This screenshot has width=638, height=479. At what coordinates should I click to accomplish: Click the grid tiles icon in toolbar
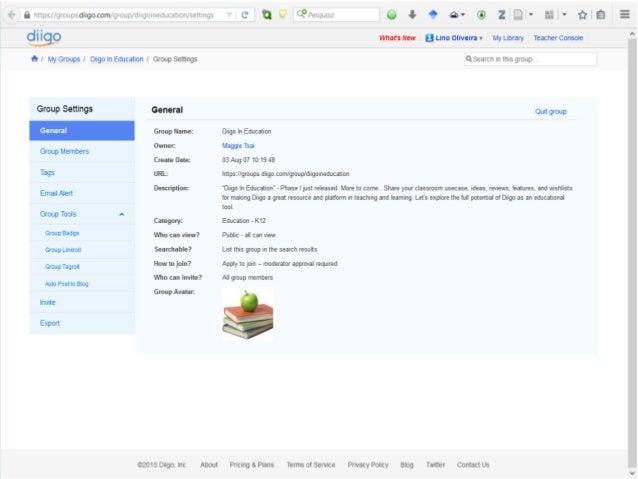[549, 15]
